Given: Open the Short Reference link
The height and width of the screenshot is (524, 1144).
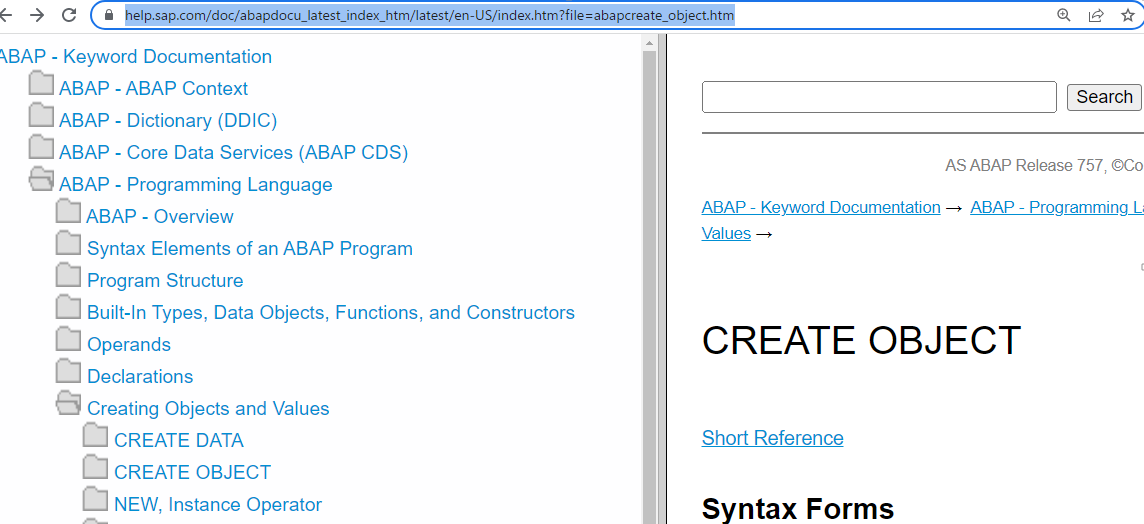Looking at the screenshot, I should (773, 438).
